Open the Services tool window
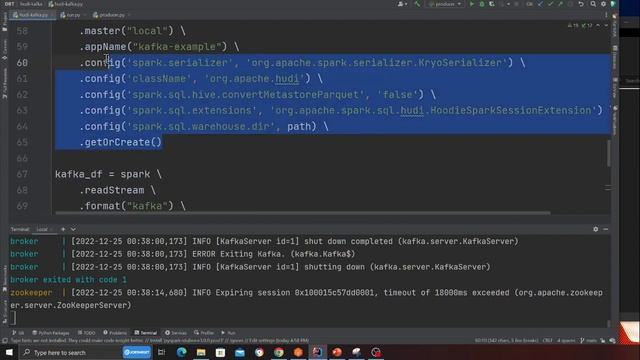 pyautogui.click(x=176, y=333)
